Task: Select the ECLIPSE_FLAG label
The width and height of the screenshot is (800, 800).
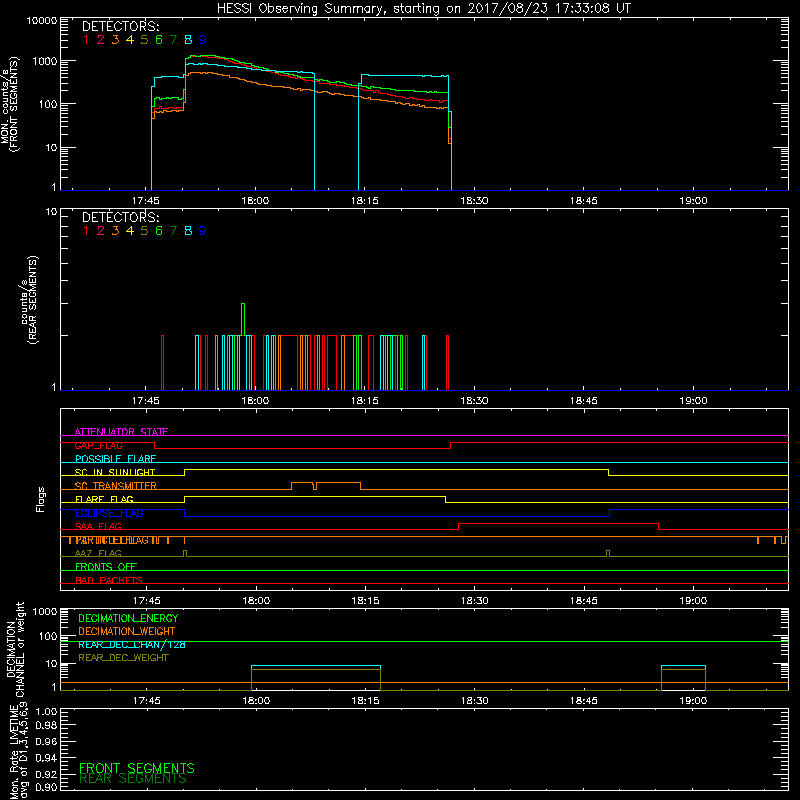Action: tap(109, 513)
